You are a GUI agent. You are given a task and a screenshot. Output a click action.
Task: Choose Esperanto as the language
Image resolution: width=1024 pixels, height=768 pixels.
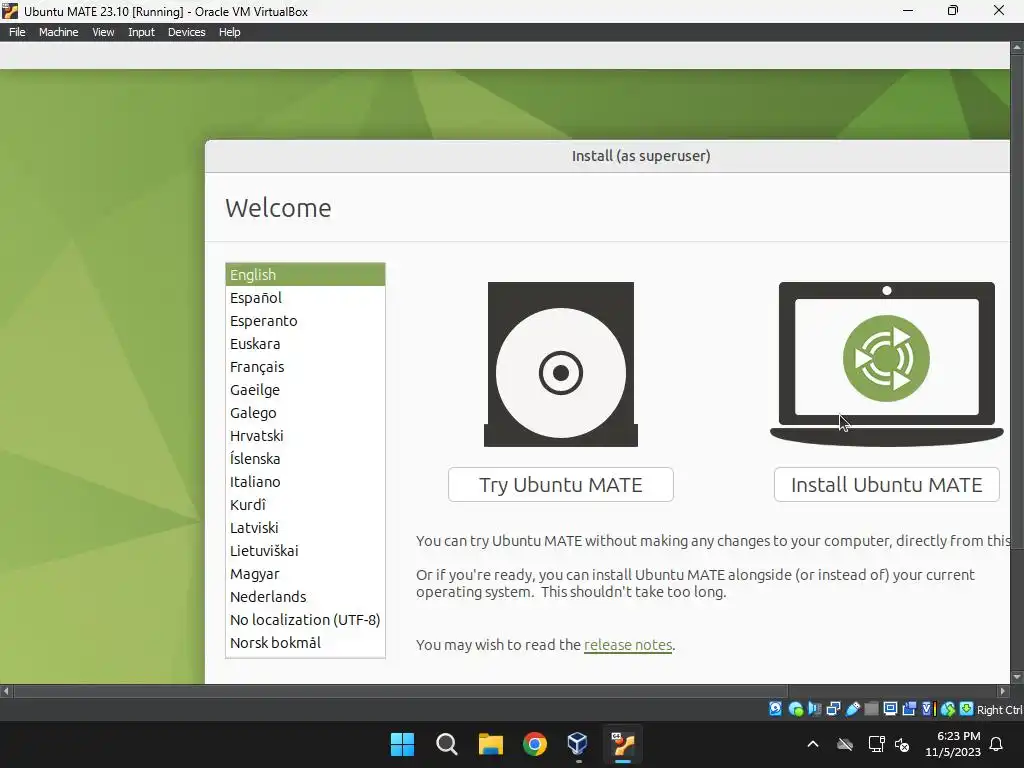[305, 321]
